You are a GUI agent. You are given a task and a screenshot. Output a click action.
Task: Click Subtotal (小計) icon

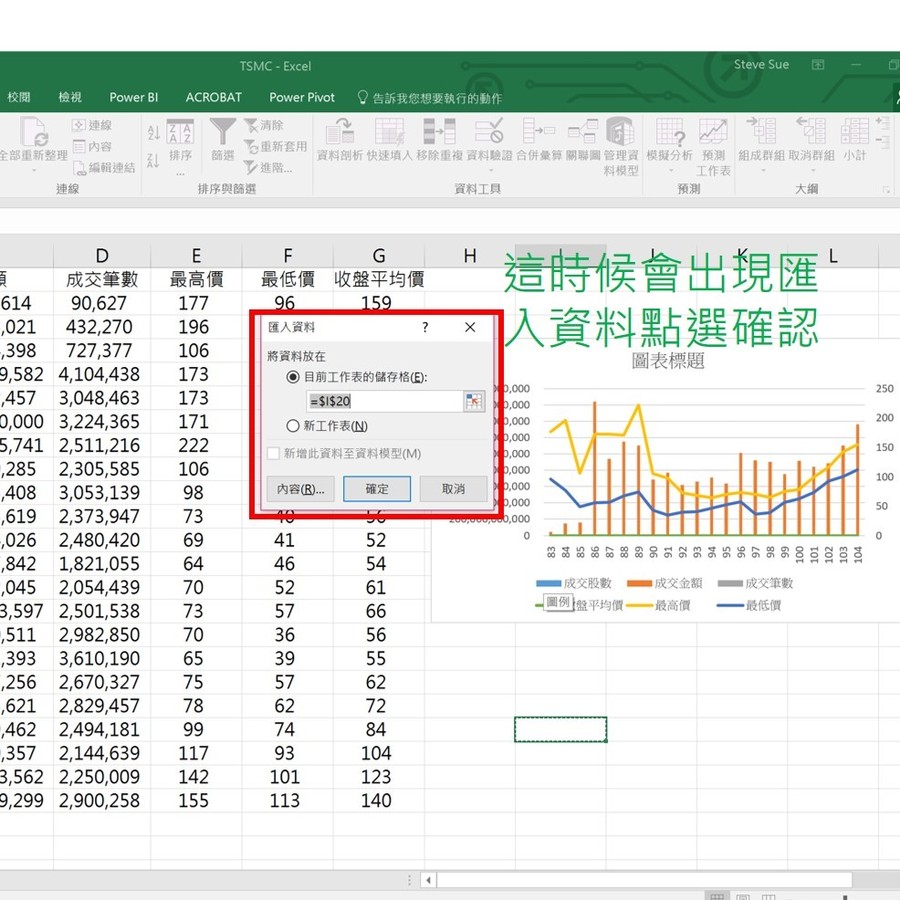pyautogui.click(x=855, y=139)
